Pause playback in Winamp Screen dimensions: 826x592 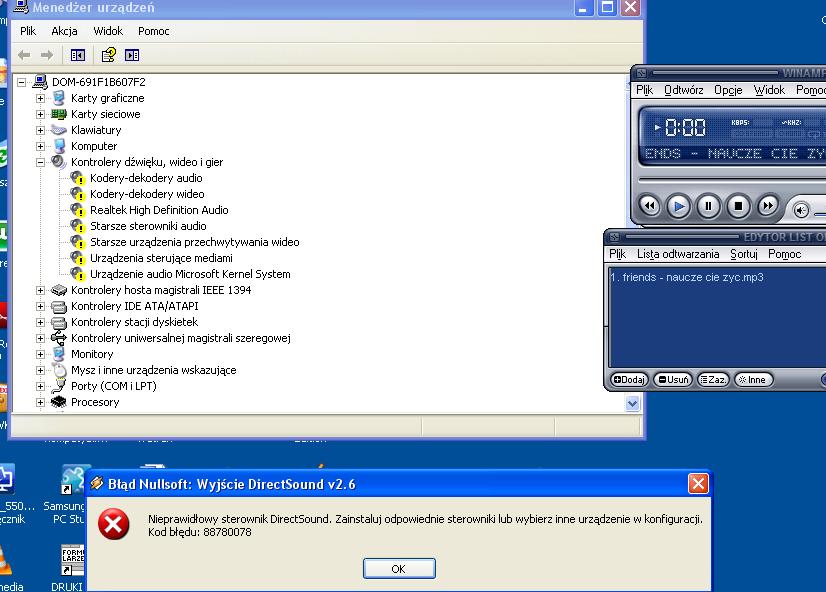pos(709,206)
